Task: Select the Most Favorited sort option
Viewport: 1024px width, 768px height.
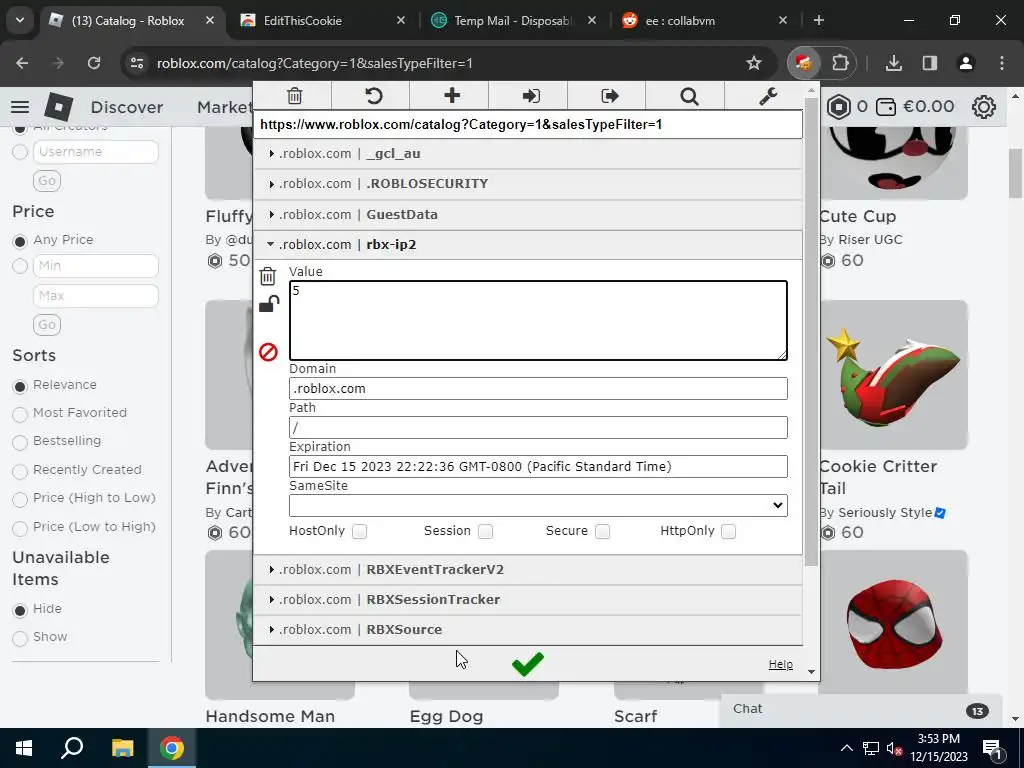Action: pyautogui.click(x=20, y=414)
